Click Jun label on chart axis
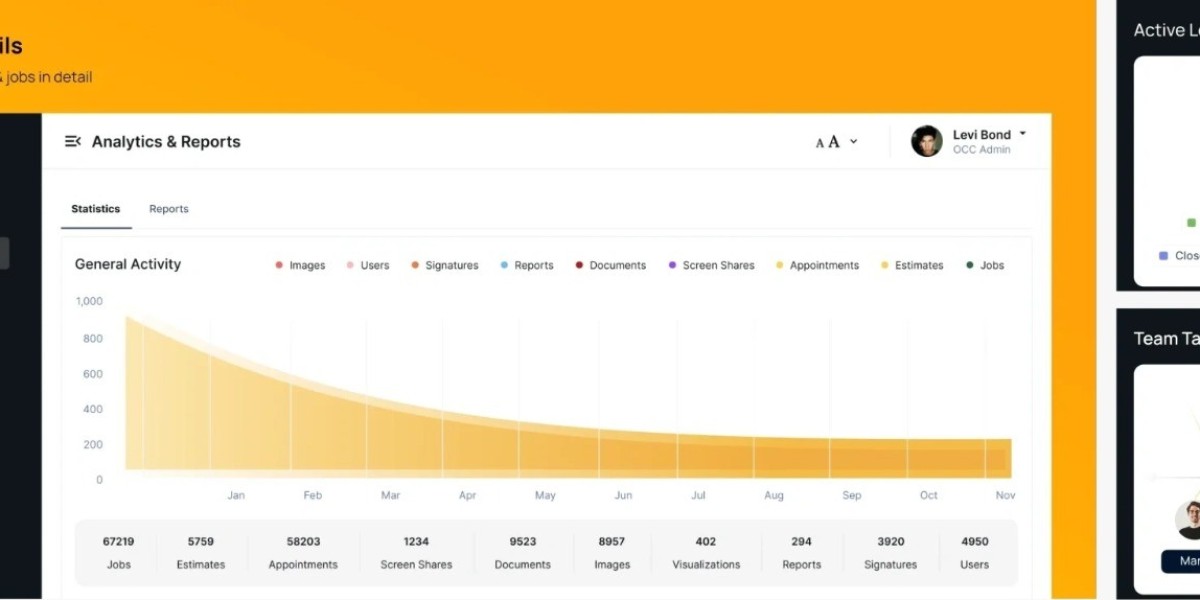This screenshot has width=1200, height=600. coord(623,495)
